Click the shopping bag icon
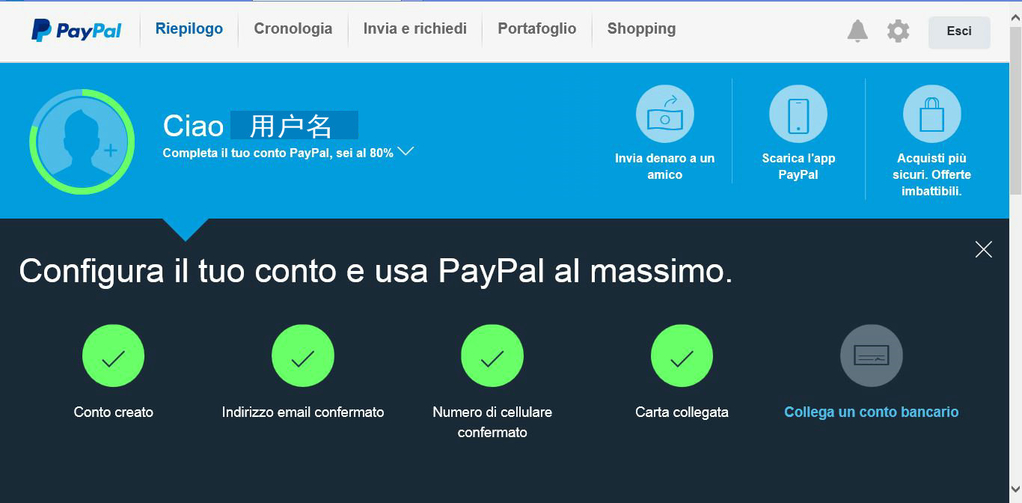This screenshot has width=1022, height=503. coord(932,114)
